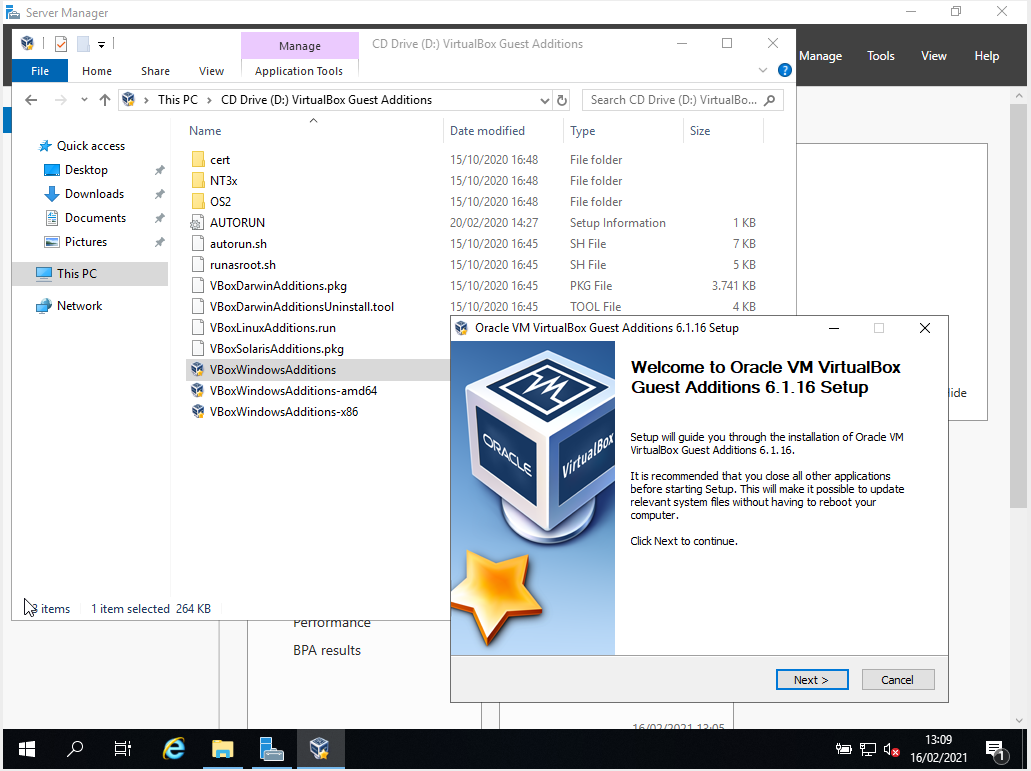Screen dimensions: 1031x771
Task: Open the address bar dropdown arrow
Action: (x=544, y=100)
